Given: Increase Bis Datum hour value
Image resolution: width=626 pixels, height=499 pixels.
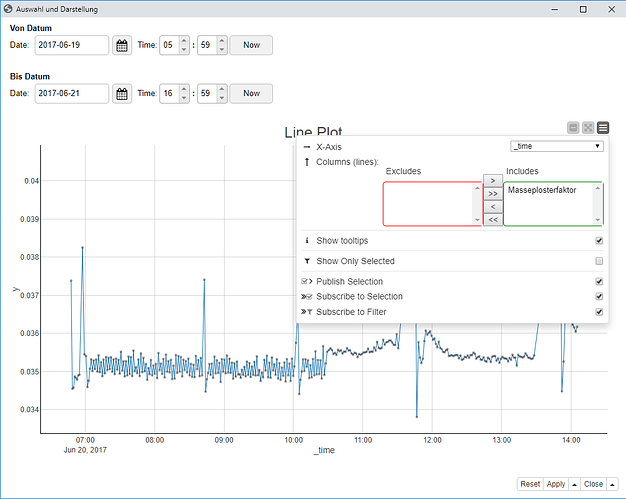Looking at the screenshot, I should [x=184, y=89].
